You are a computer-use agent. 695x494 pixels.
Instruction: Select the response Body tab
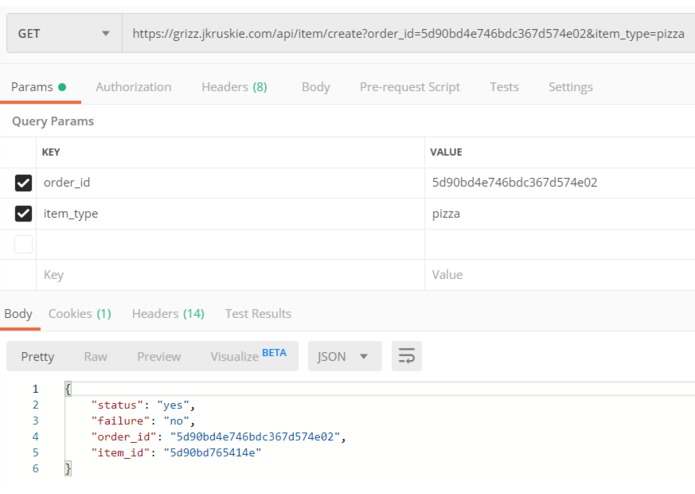[18, 314]
